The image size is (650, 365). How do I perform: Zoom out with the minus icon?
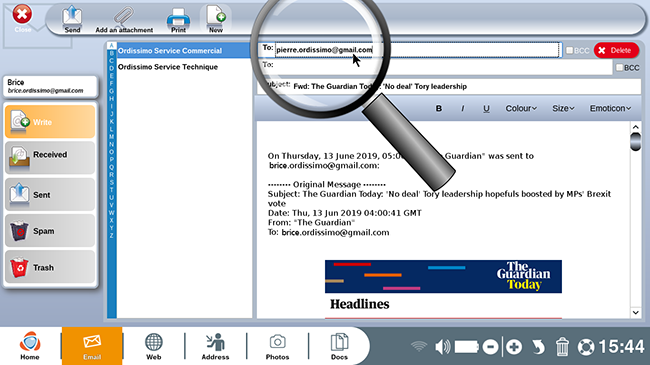click(490, 347)
